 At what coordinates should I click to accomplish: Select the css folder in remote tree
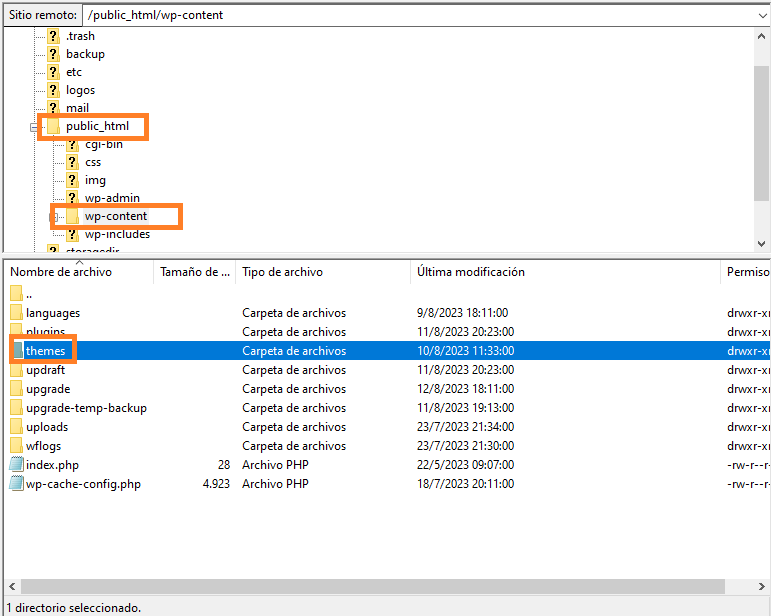pos(93,162)
